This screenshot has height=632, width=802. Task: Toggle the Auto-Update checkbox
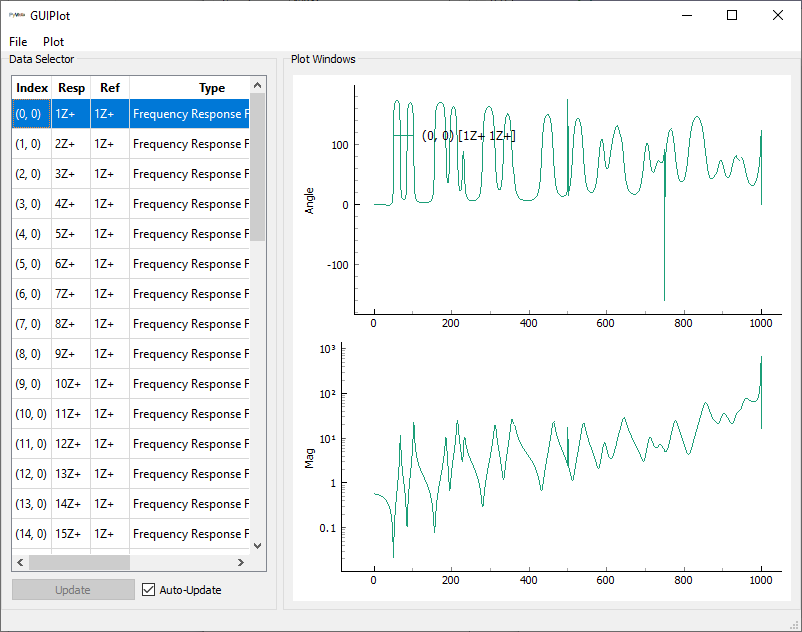[150, 590]
